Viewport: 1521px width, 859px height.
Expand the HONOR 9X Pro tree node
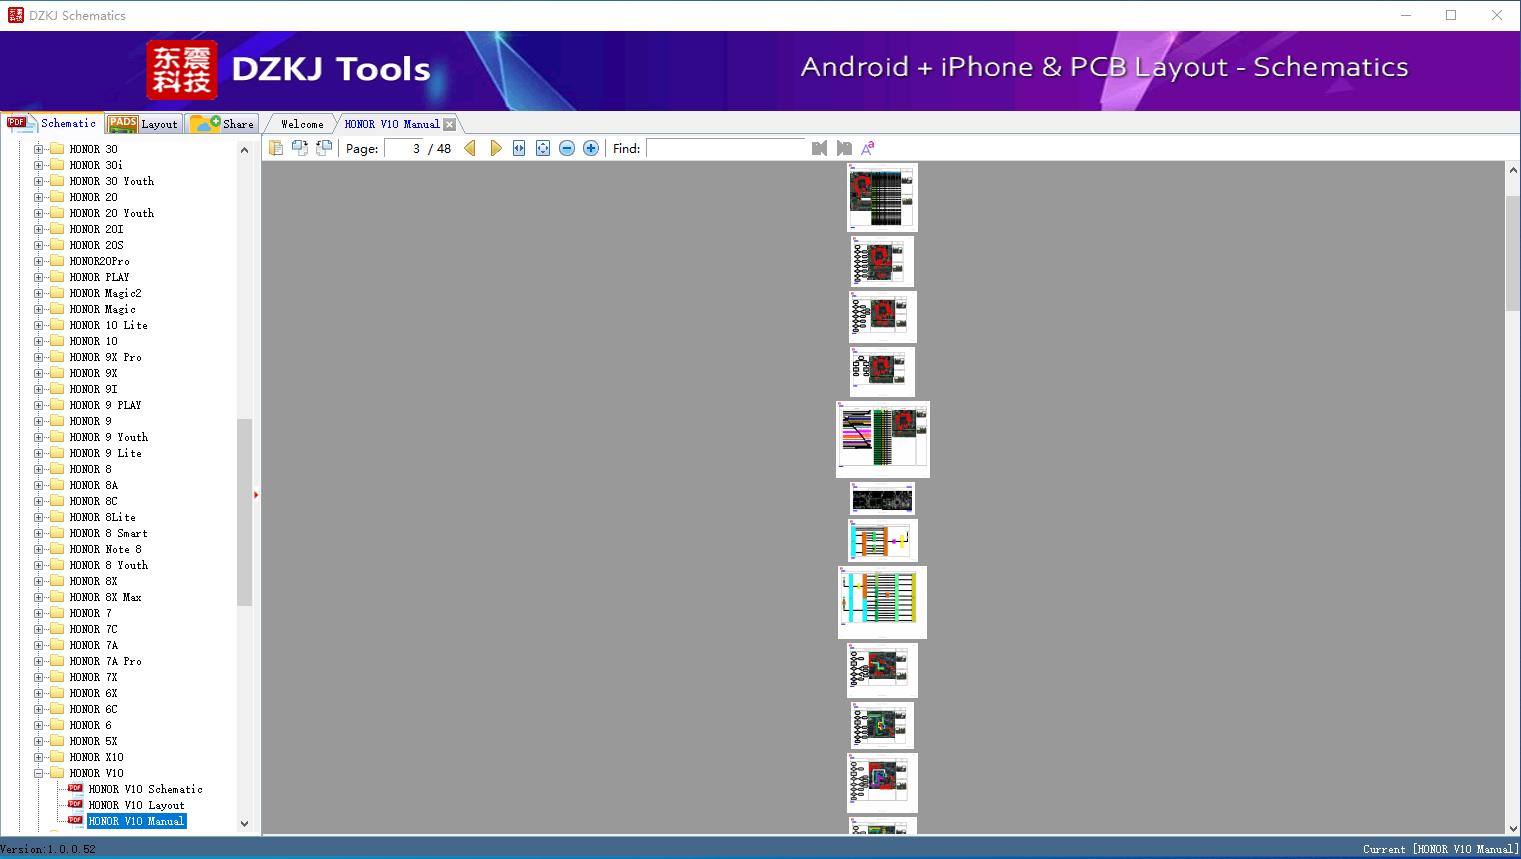point(38,357)
